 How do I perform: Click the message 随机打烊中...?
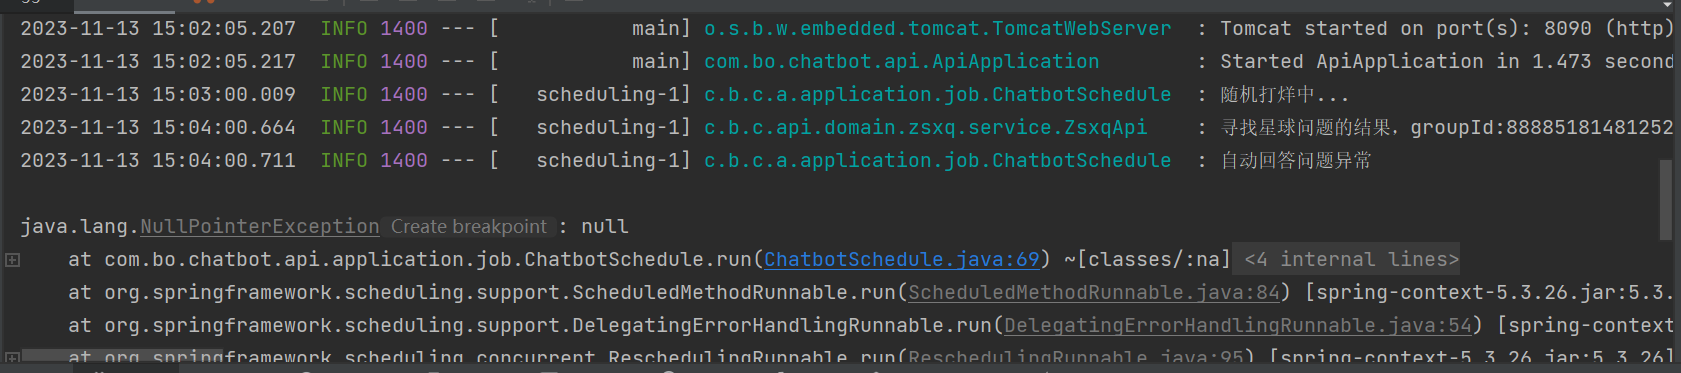[x=1284, y=94]
